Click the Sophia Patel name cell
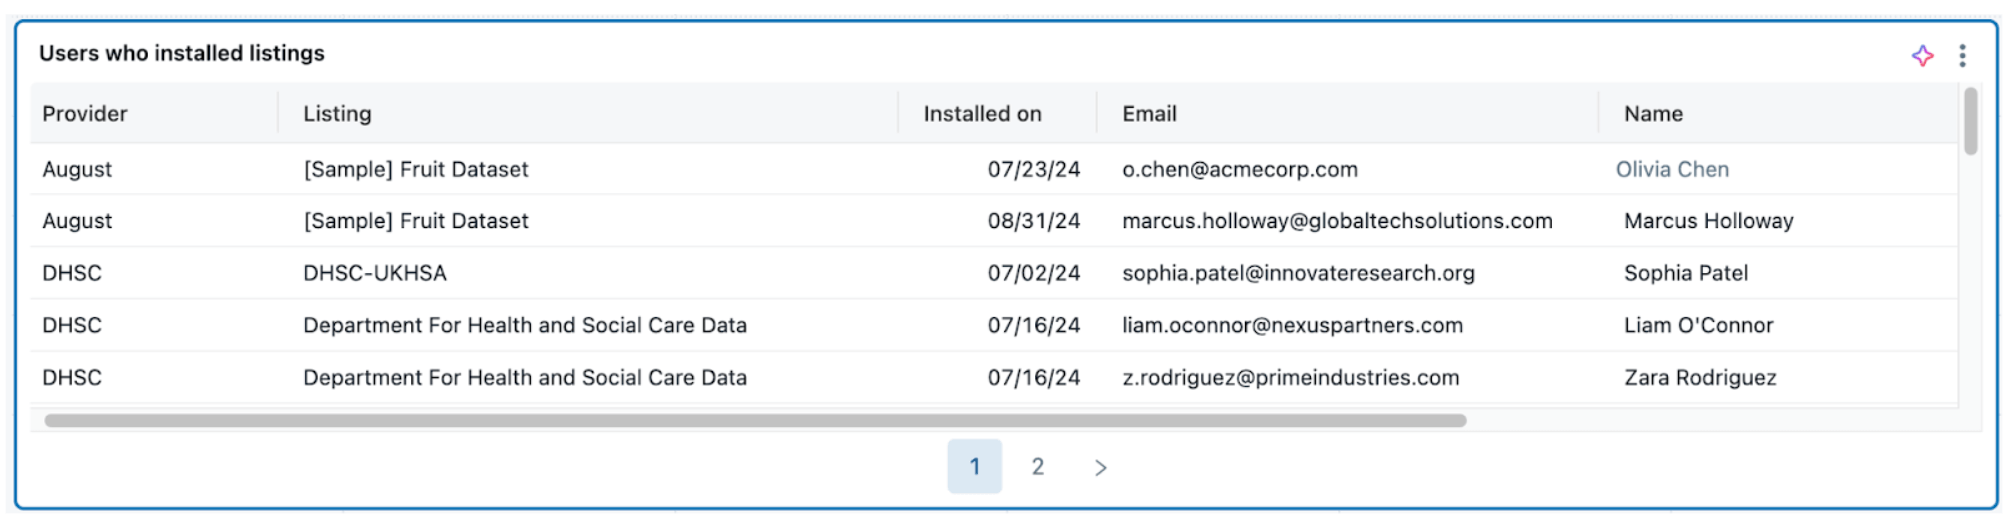The height and width of the screenshot is (524, 2016). coord(1686,273)
